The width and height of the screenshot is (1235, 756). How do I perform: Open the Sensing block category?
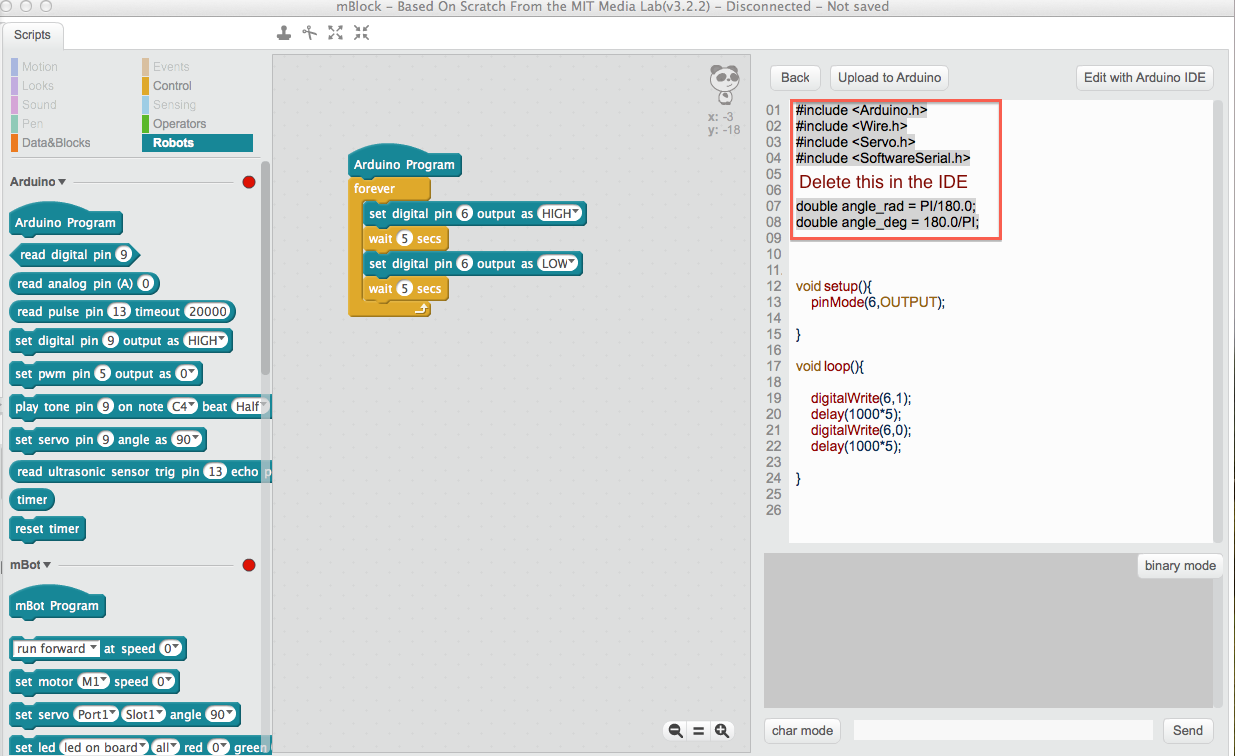174,105
